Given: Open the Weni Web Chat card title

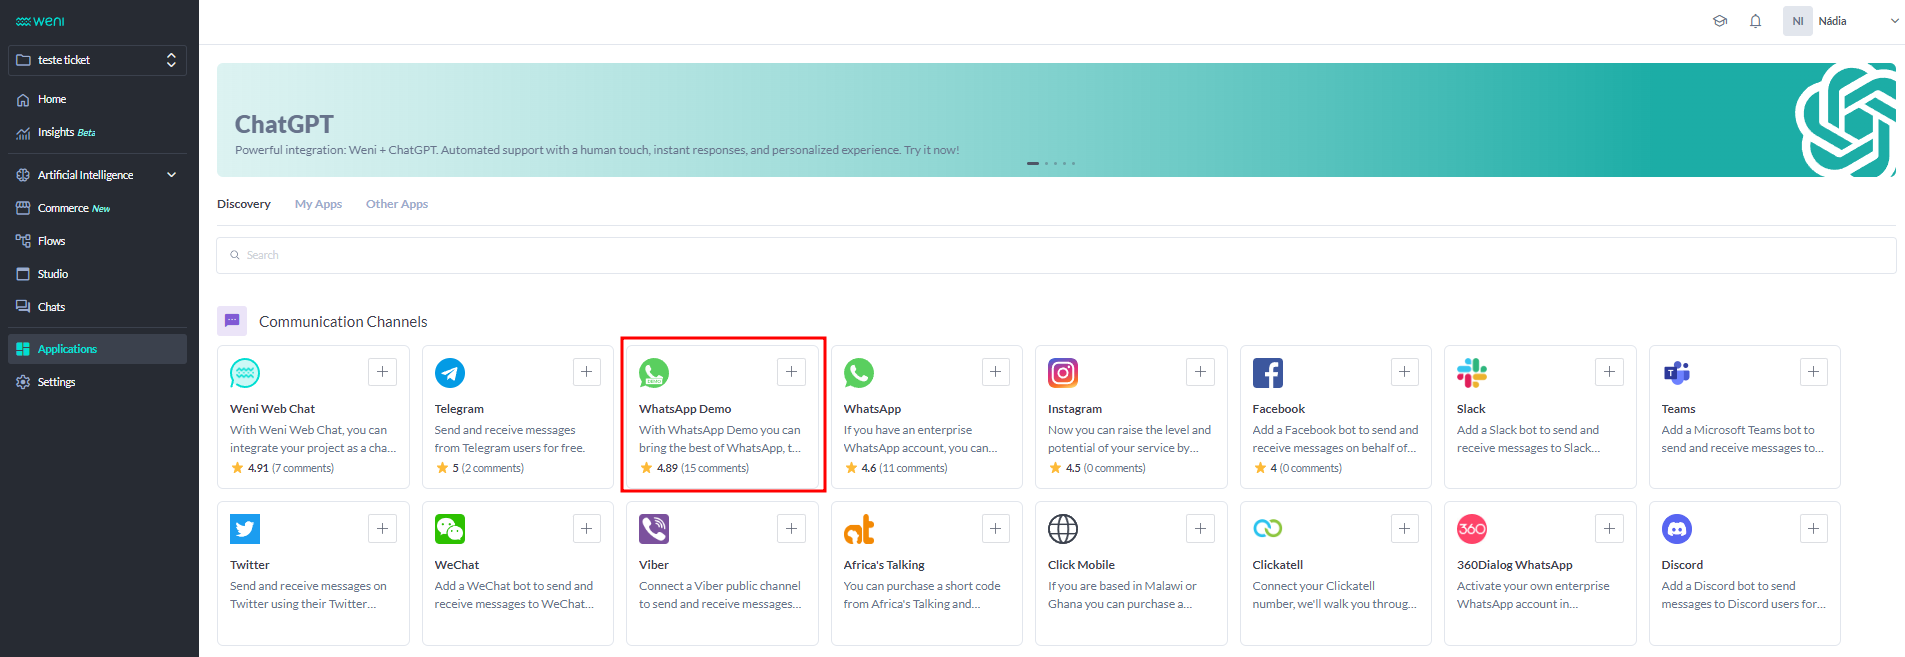Looking at the screenshot, I should click(272, 409).
